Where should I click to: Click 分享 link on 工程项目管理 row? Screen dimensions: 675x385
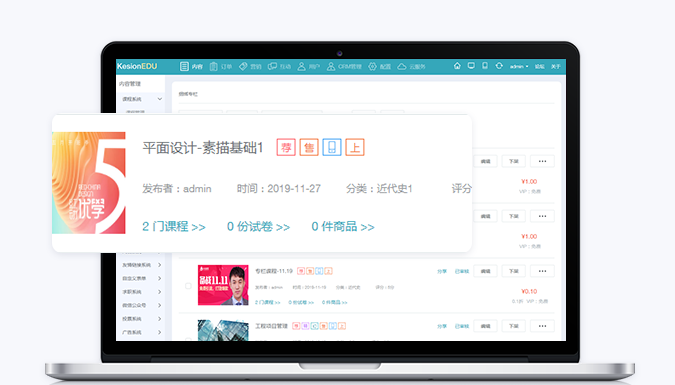click(x=442, y=326)
